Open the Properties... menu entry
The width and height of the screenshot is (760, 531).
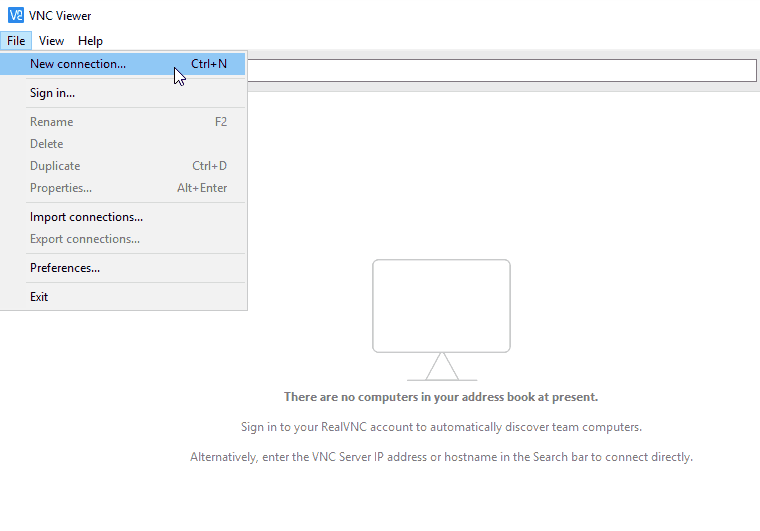click(x=123, y=188)
